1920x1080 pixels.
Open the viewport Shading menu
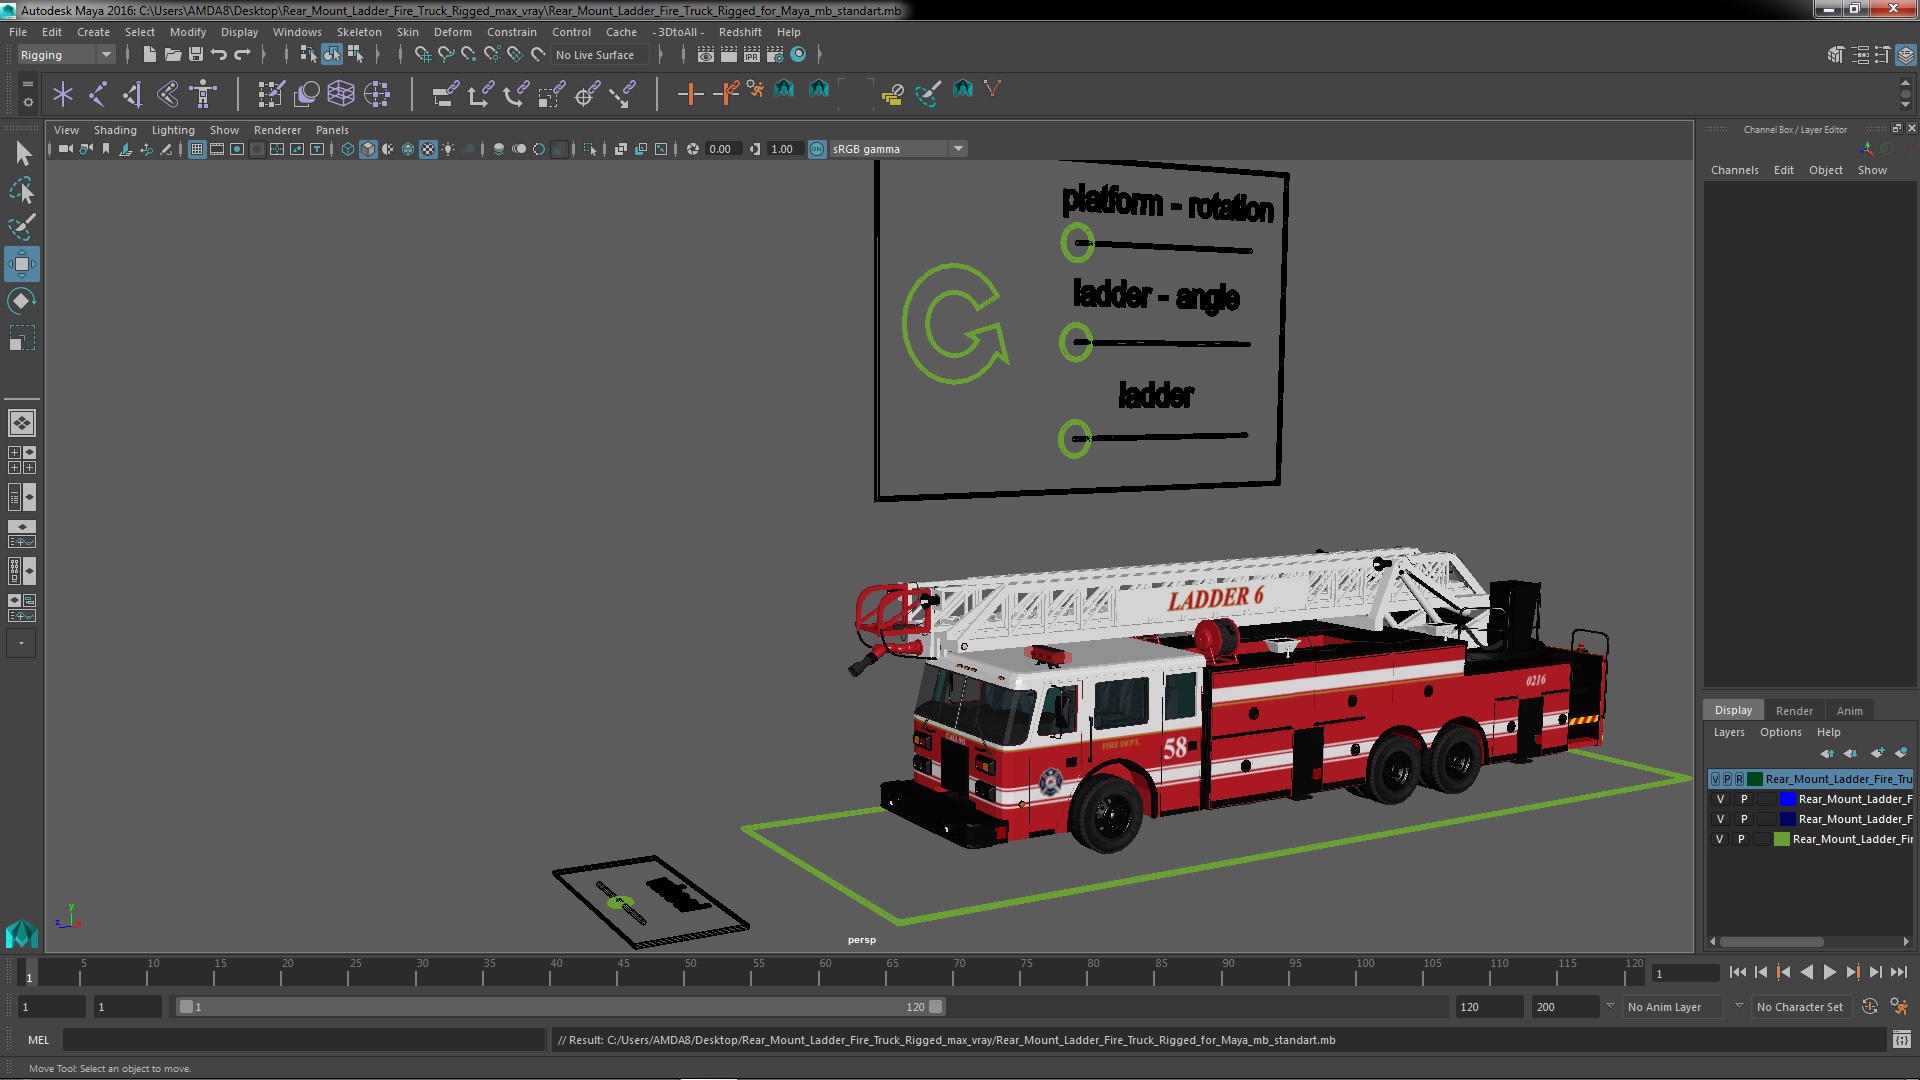pyautogui.click(x=115, y=130)
